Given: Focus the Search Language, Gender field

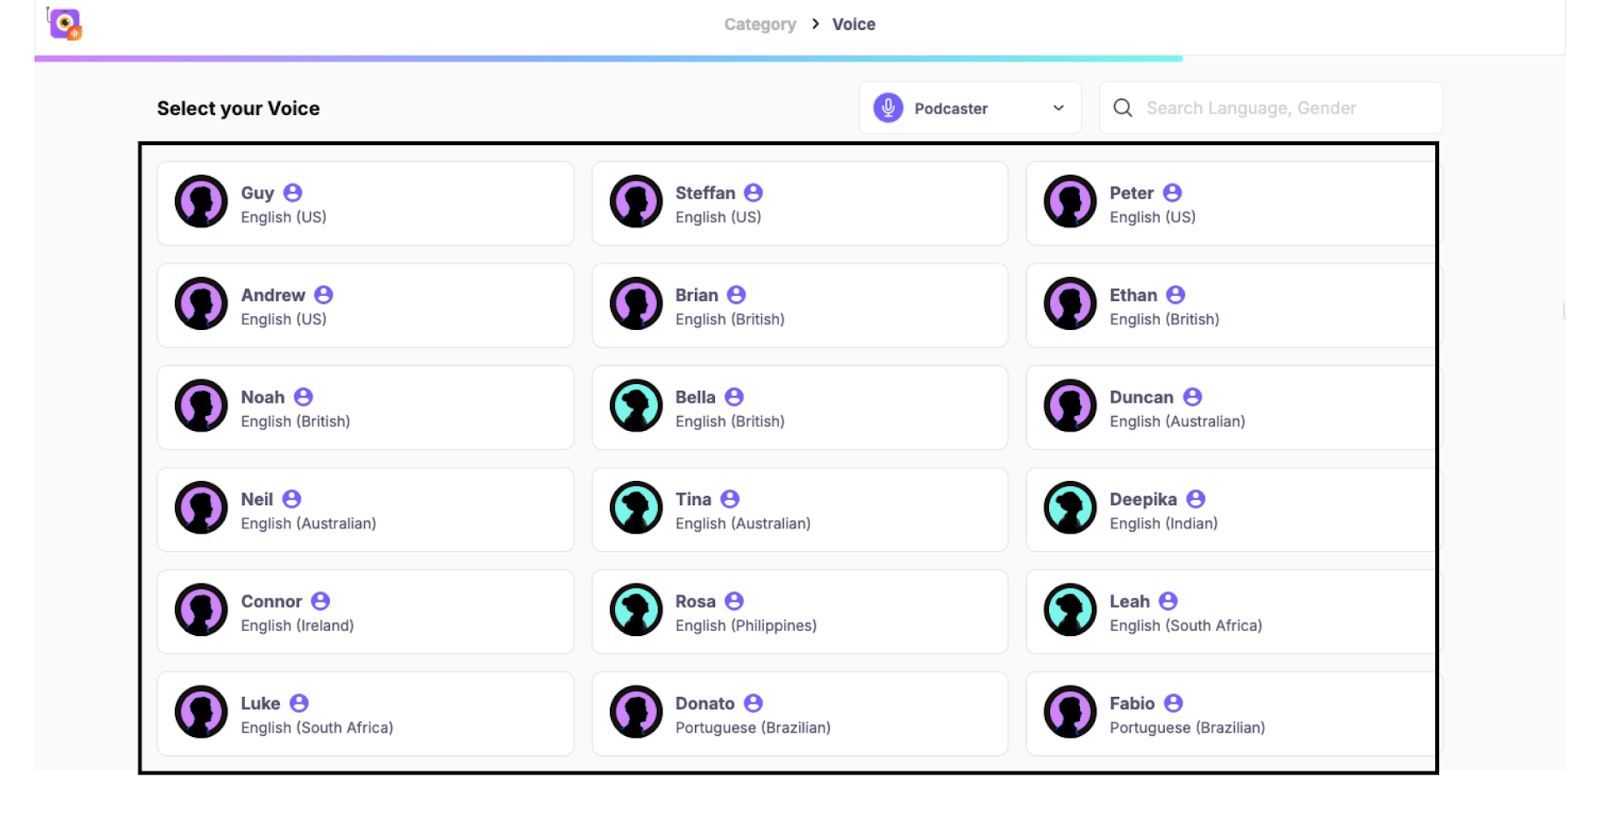Looking at the screenshot, I should pyautogui.click(x=1271, y=108).
